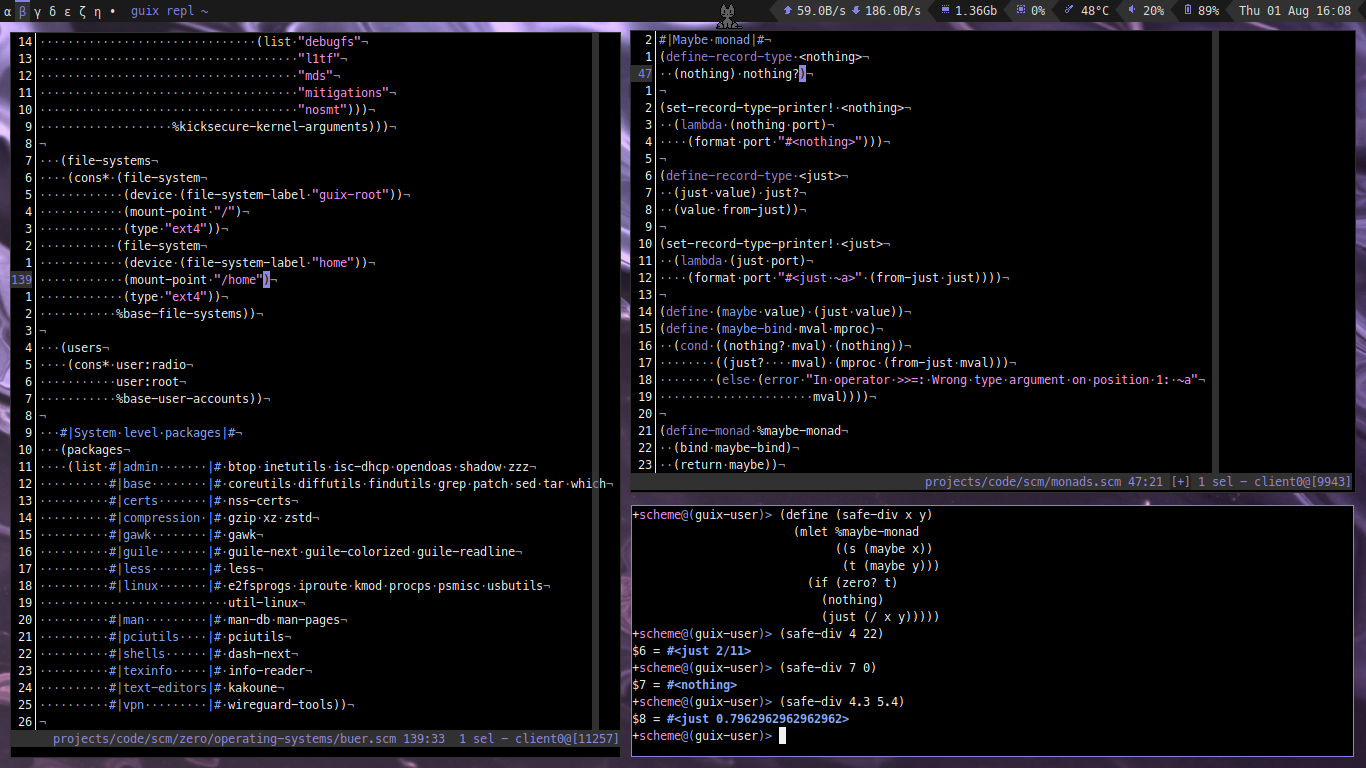
Task: Click user:radio in the users list
Action: click(150, 364)
